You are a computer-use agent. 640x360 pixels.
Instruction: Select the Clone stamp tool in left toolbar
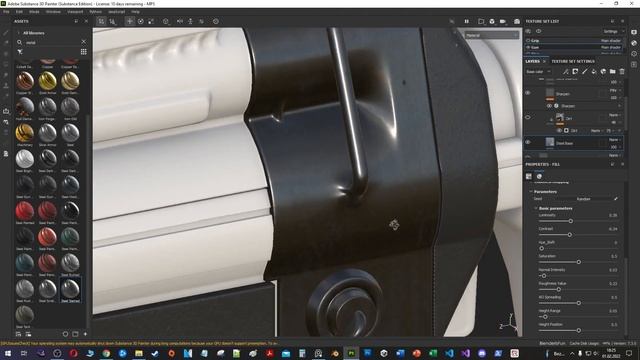coord(6,86)
